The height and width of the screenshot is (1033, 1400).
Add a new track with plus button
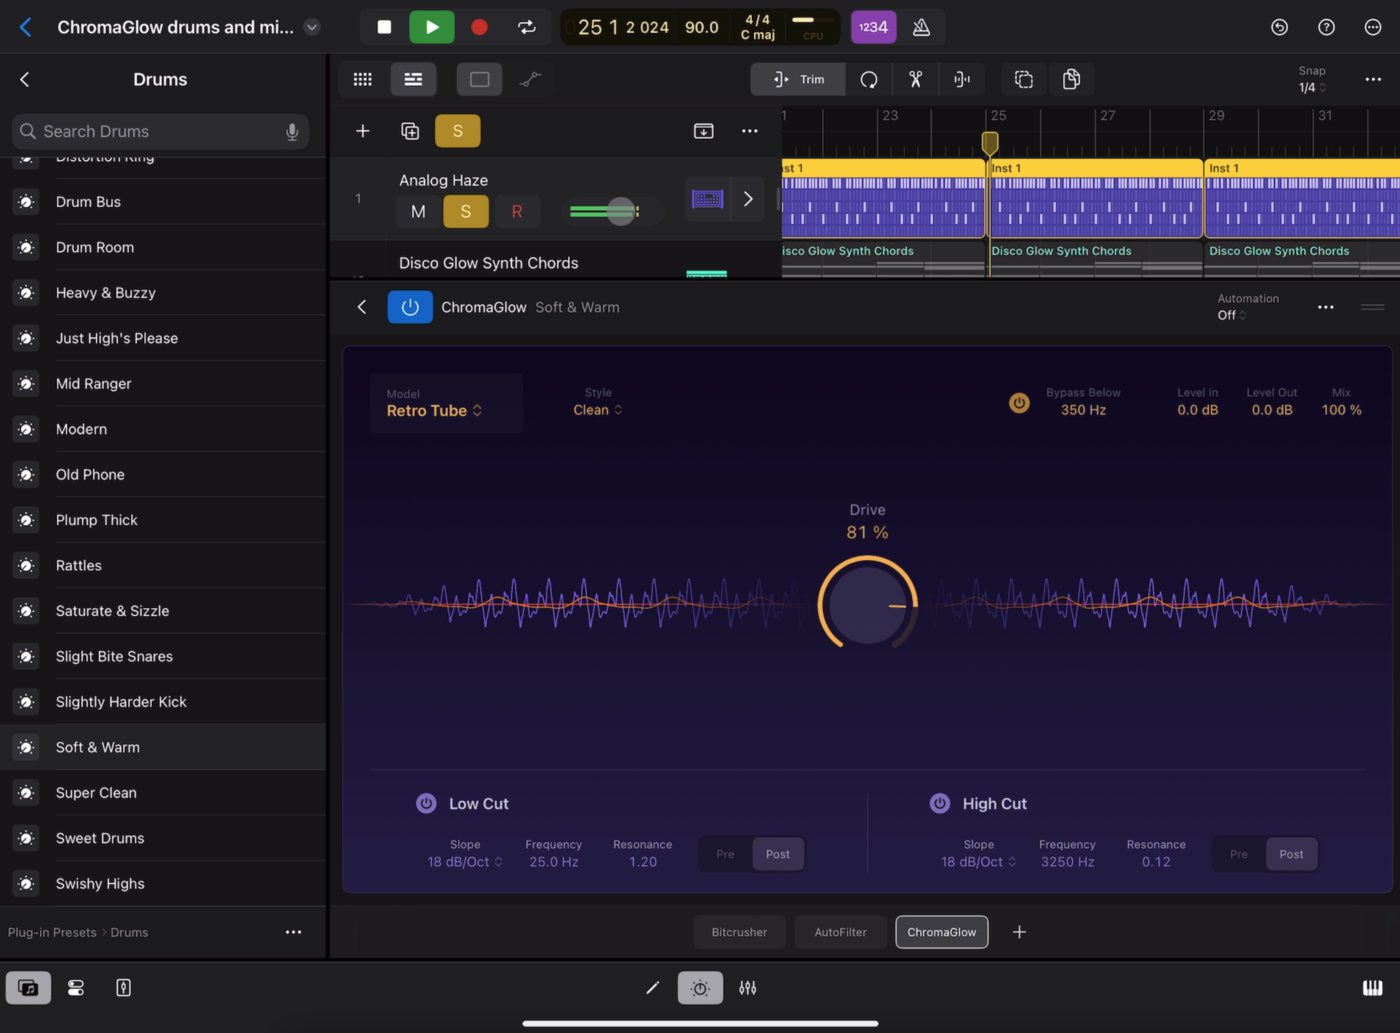pos(363,131)
